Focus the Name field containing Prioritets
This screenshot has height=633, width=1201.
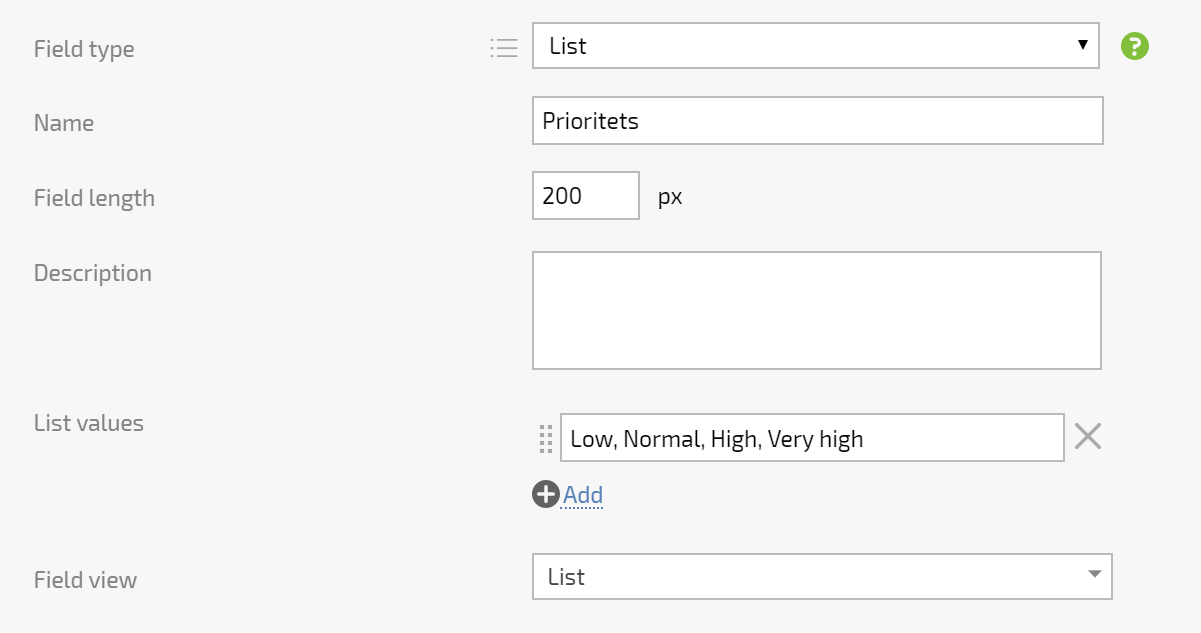point(817,121)
